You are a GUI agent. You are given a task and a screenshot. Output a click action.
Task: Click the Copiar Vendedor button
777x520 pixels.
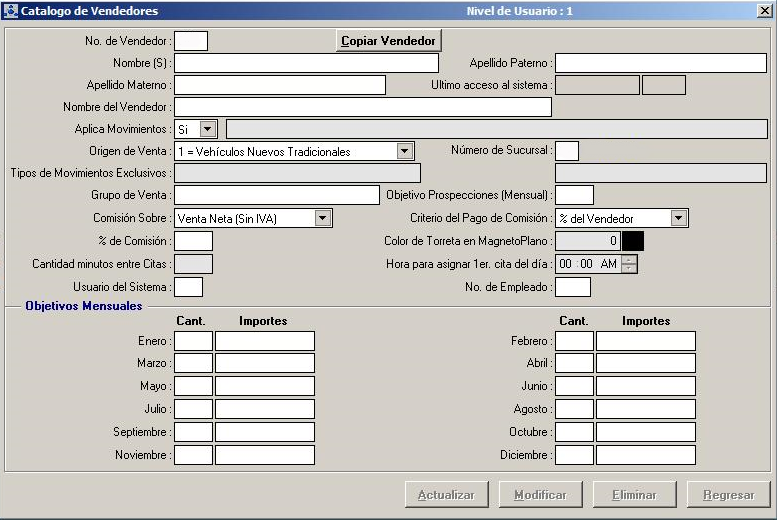pos(388,41)
